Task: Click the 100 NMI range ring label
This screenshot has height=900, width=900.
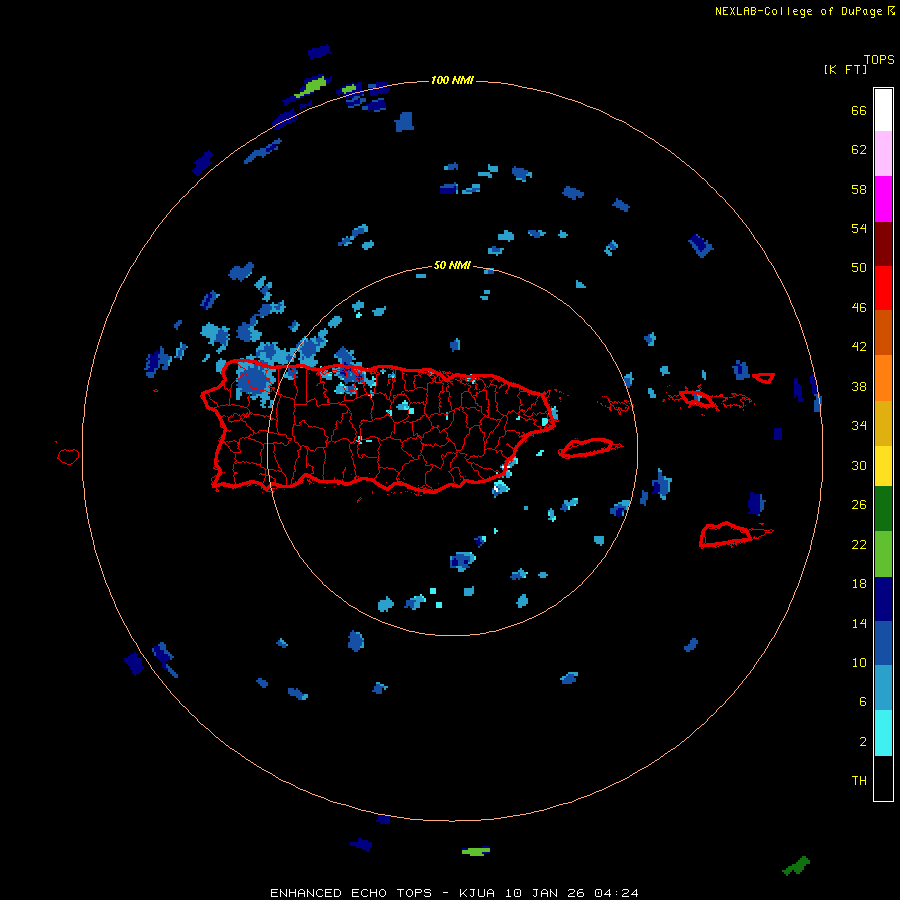Action: [452, 80]
